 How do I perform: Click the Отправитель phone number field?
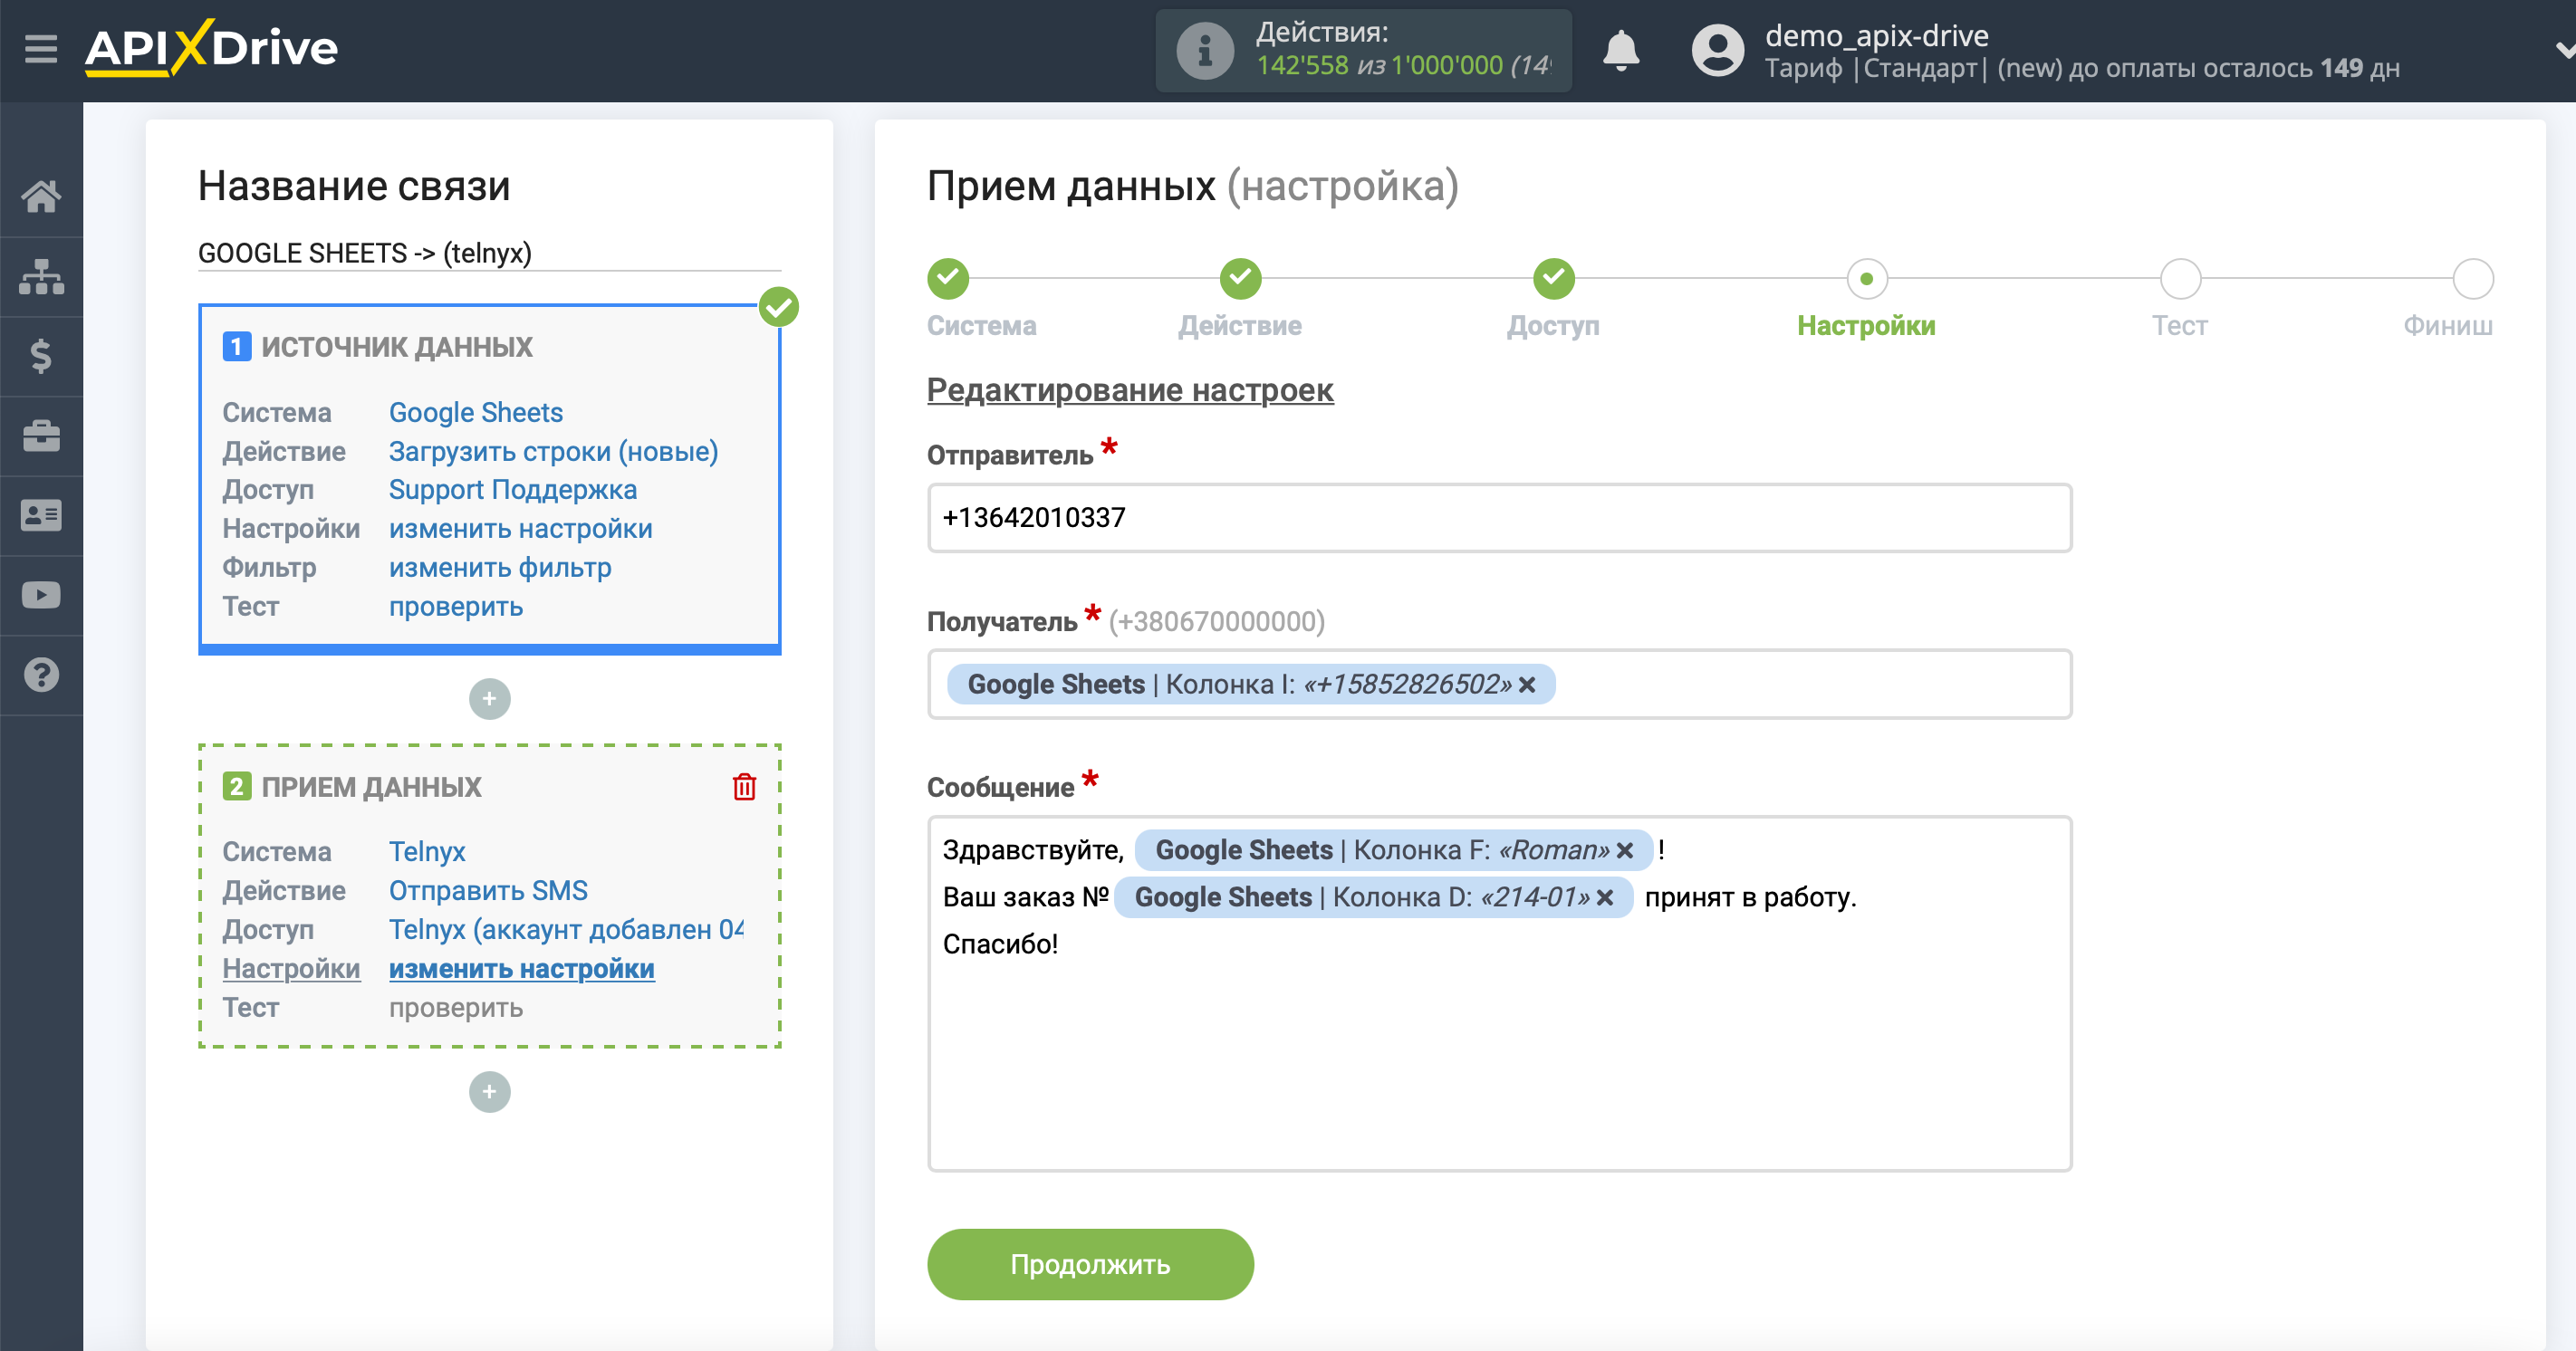point(1499,518)
